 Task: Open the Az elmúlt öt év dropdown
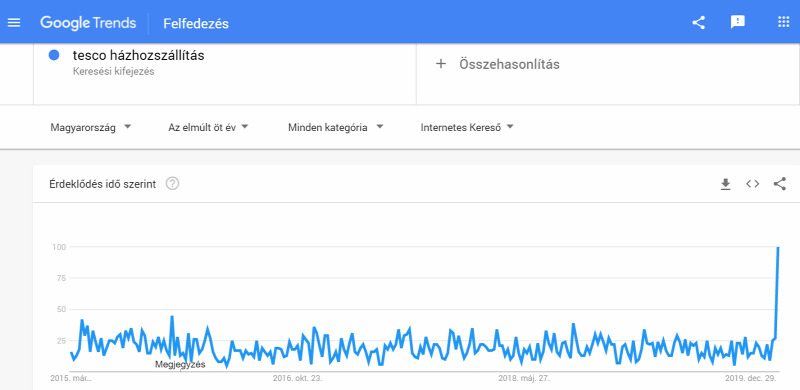coord(208,128)
